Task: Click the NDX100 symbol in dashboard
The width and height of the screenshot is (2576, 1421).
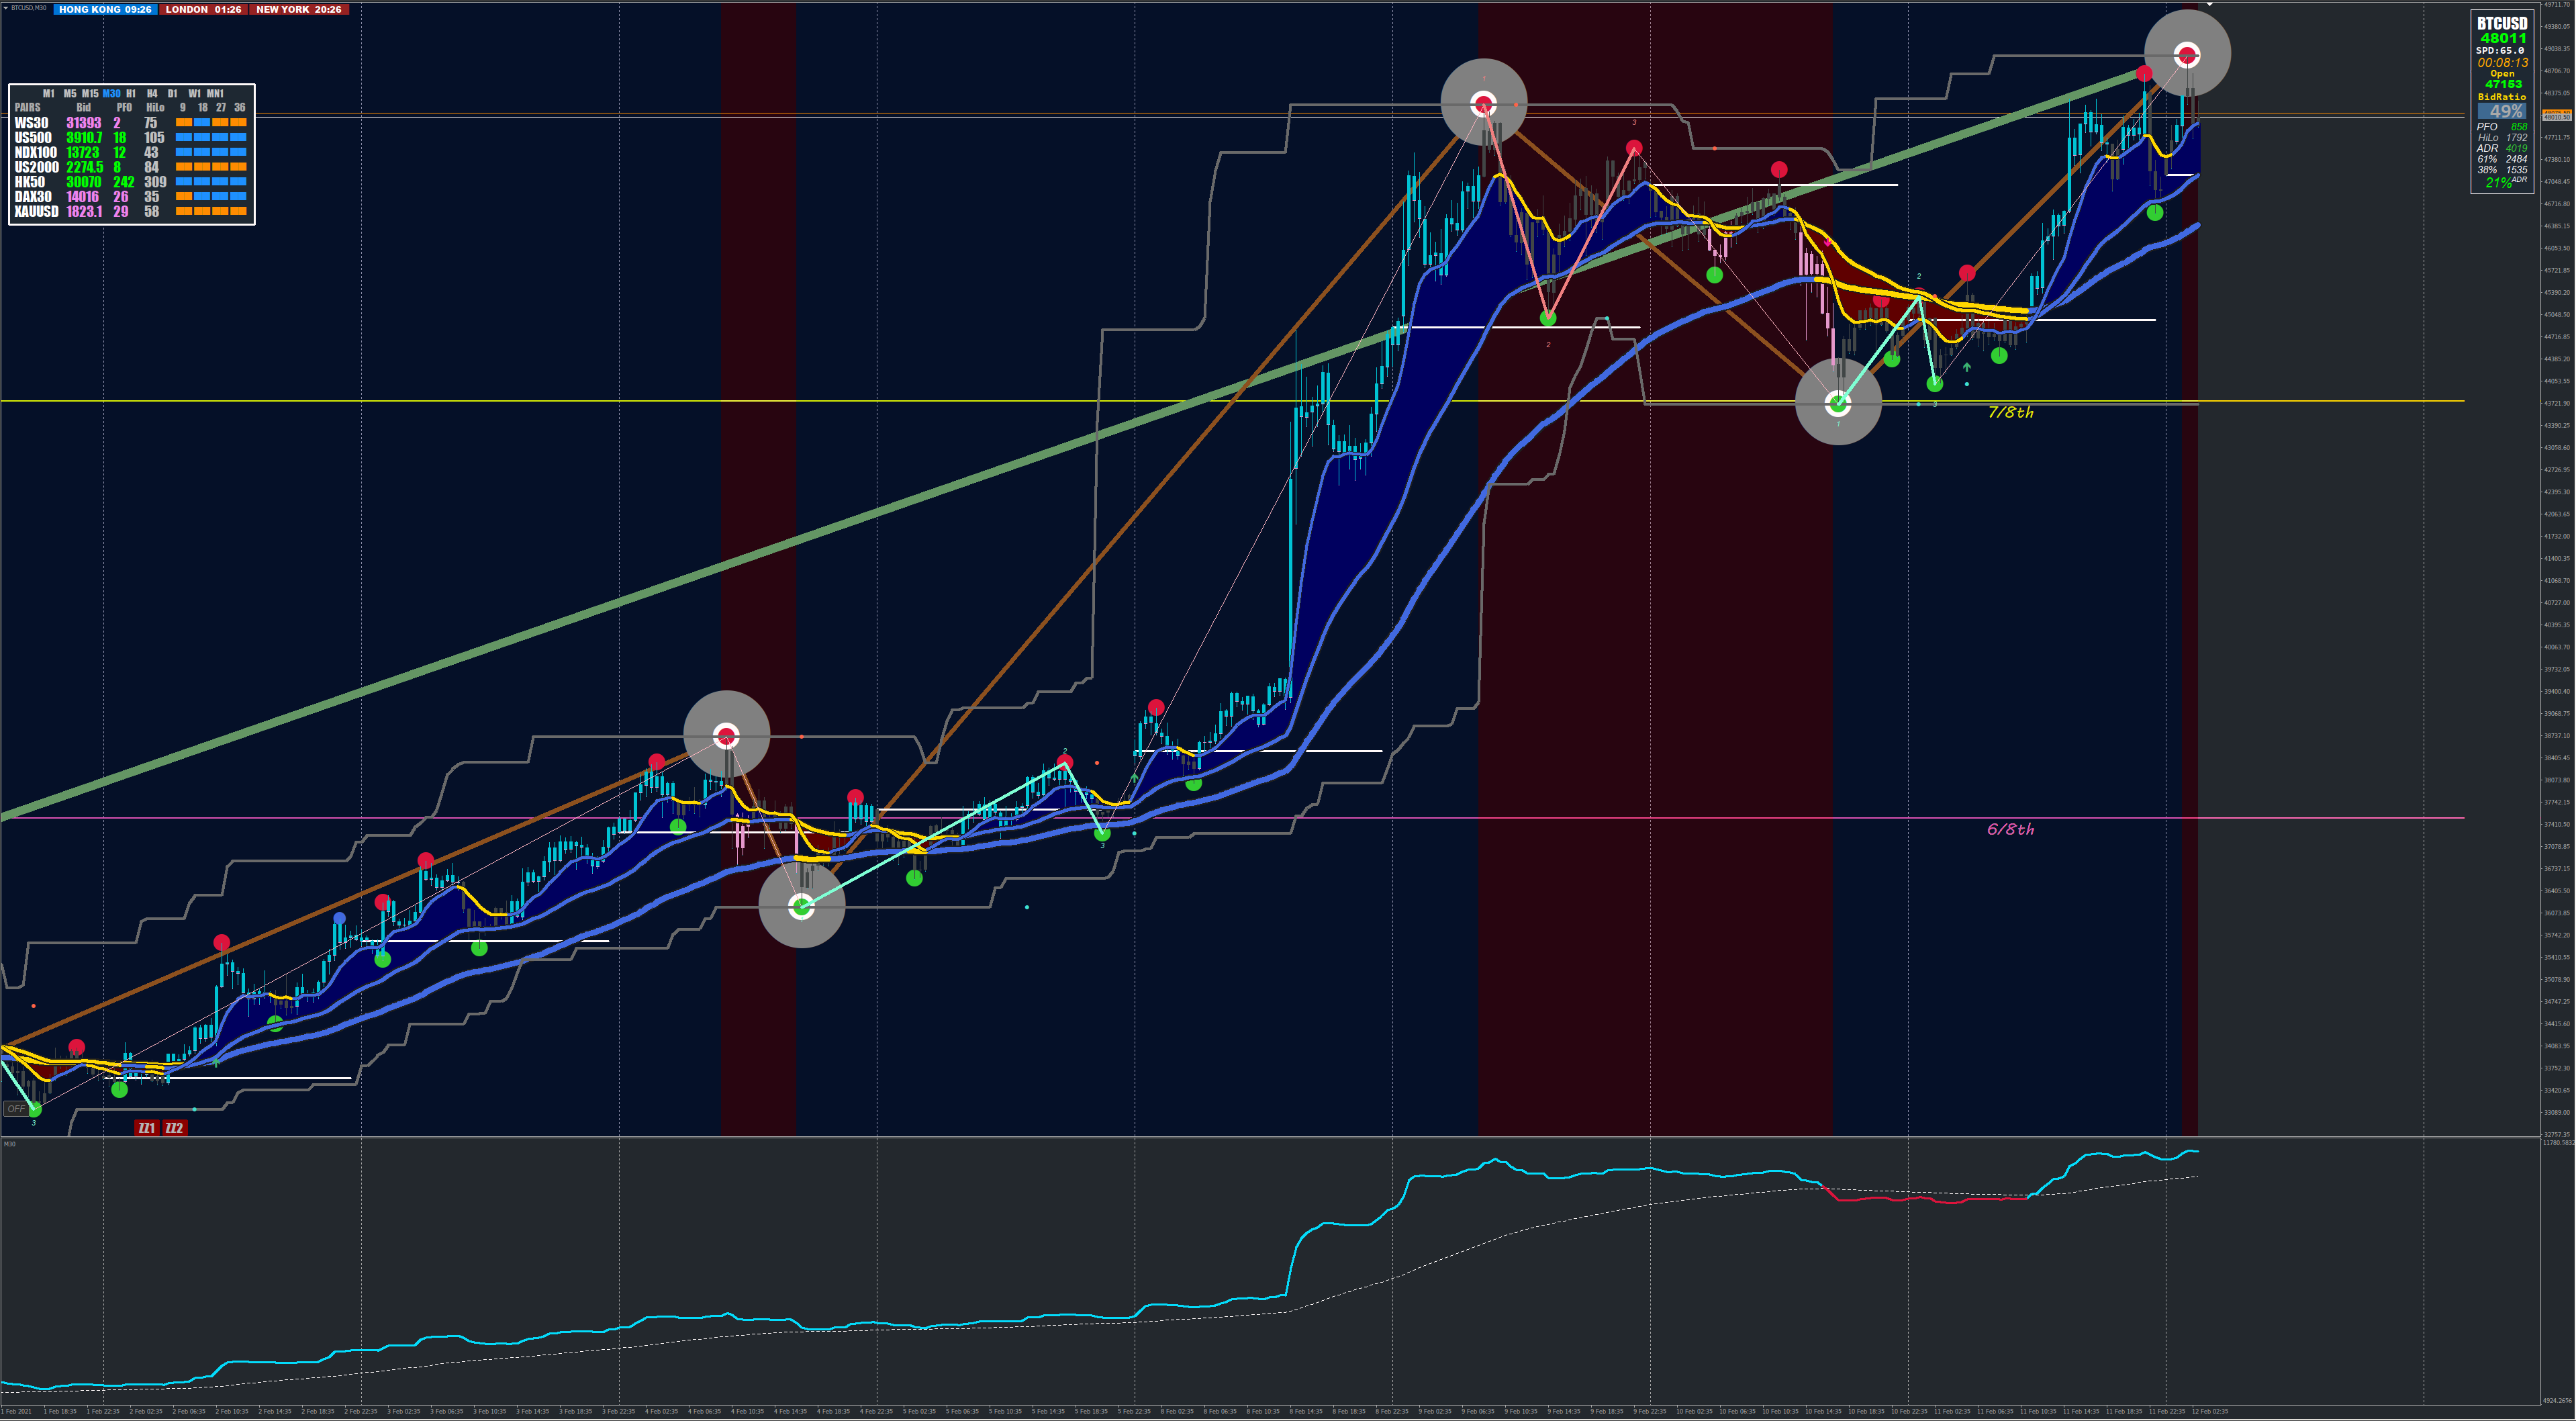Action: point(35,152)
